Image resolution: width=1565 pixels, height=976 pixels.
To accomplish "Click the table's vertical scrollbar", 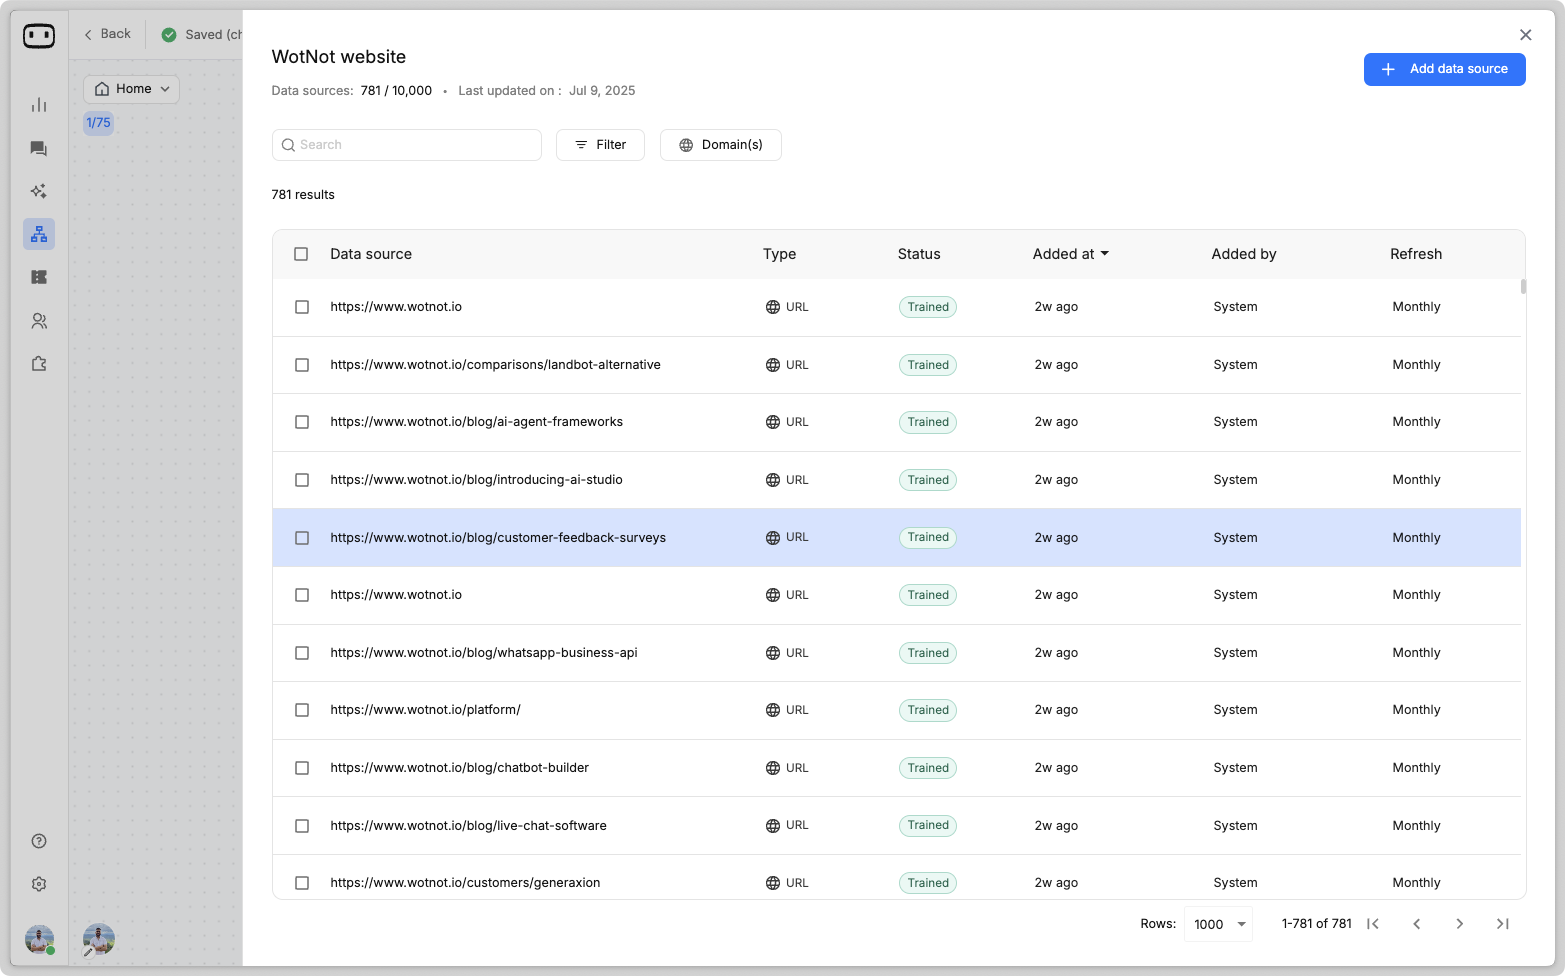I will point(1523,287).
